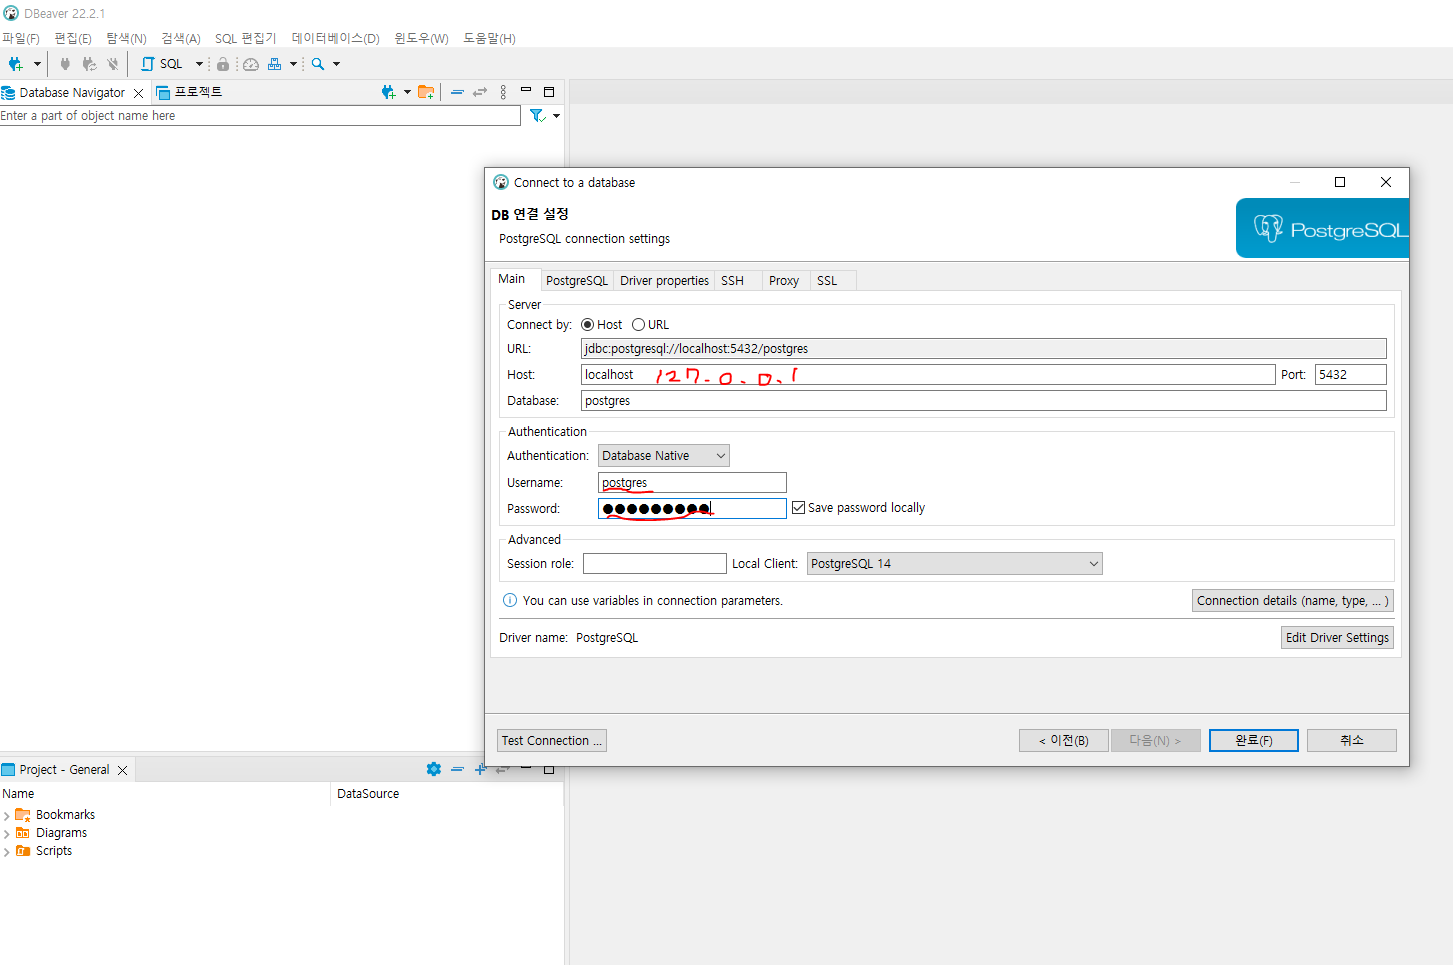Viewport: 1453px width, 965px height.
Task: Click 완료(F) finish button
Action: [1254, 741]
